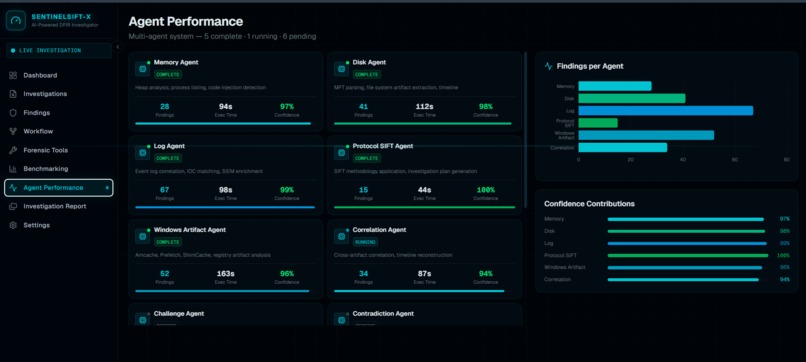806x362 pixels.
Task: Click the Challenge Agent card title
Action: (x=179, y=314)
